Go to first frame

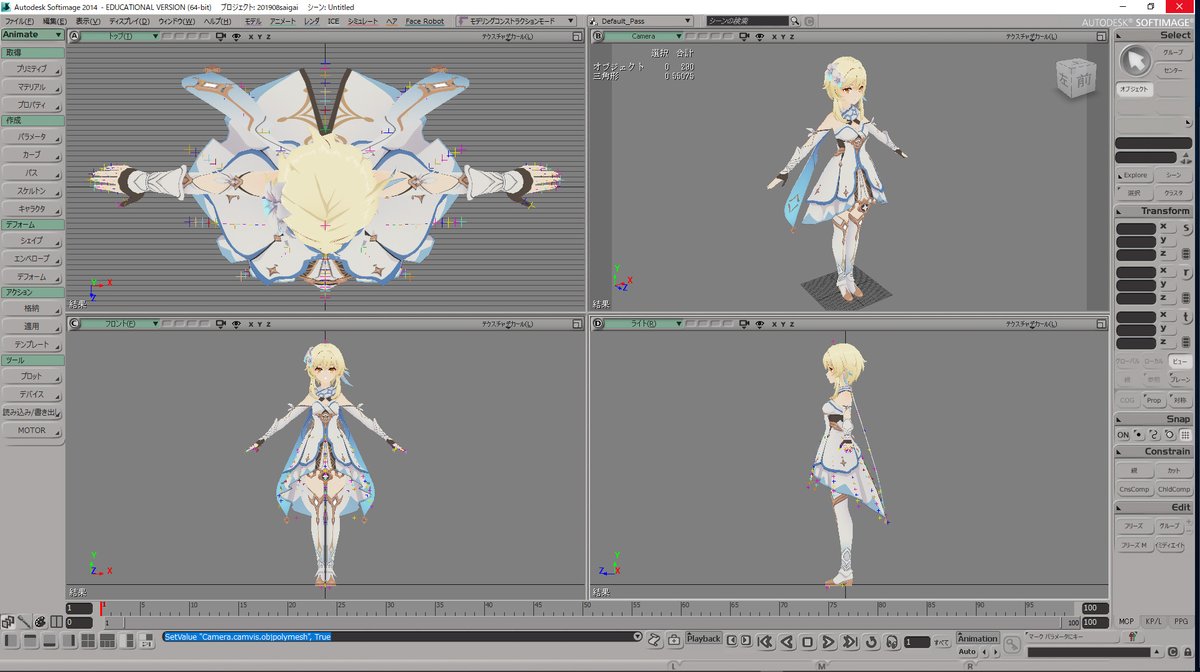pyautogui.click(x=764, y=641)
